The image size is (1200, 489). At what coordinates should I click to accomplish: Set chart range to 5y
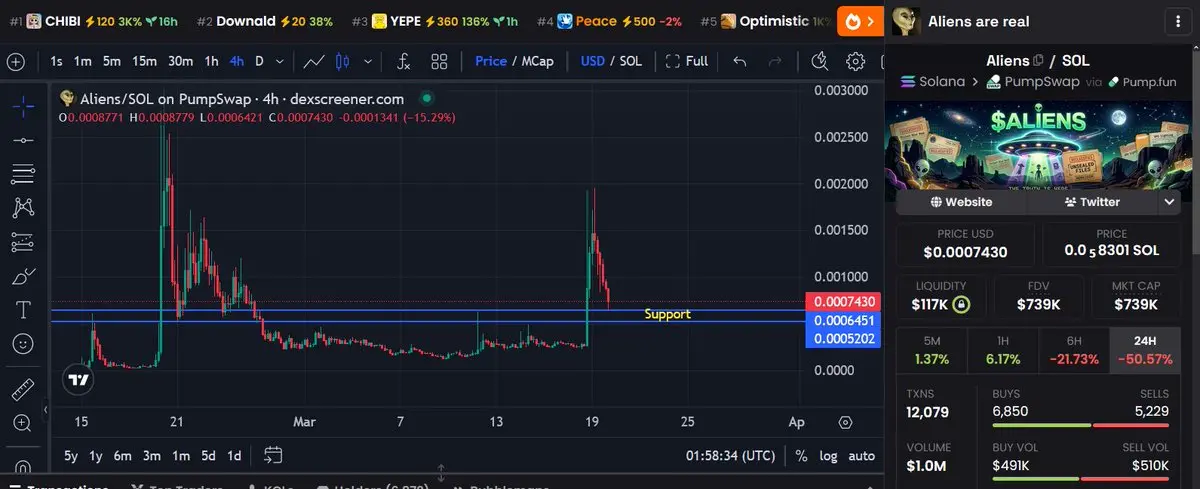(x=71, y=455)
